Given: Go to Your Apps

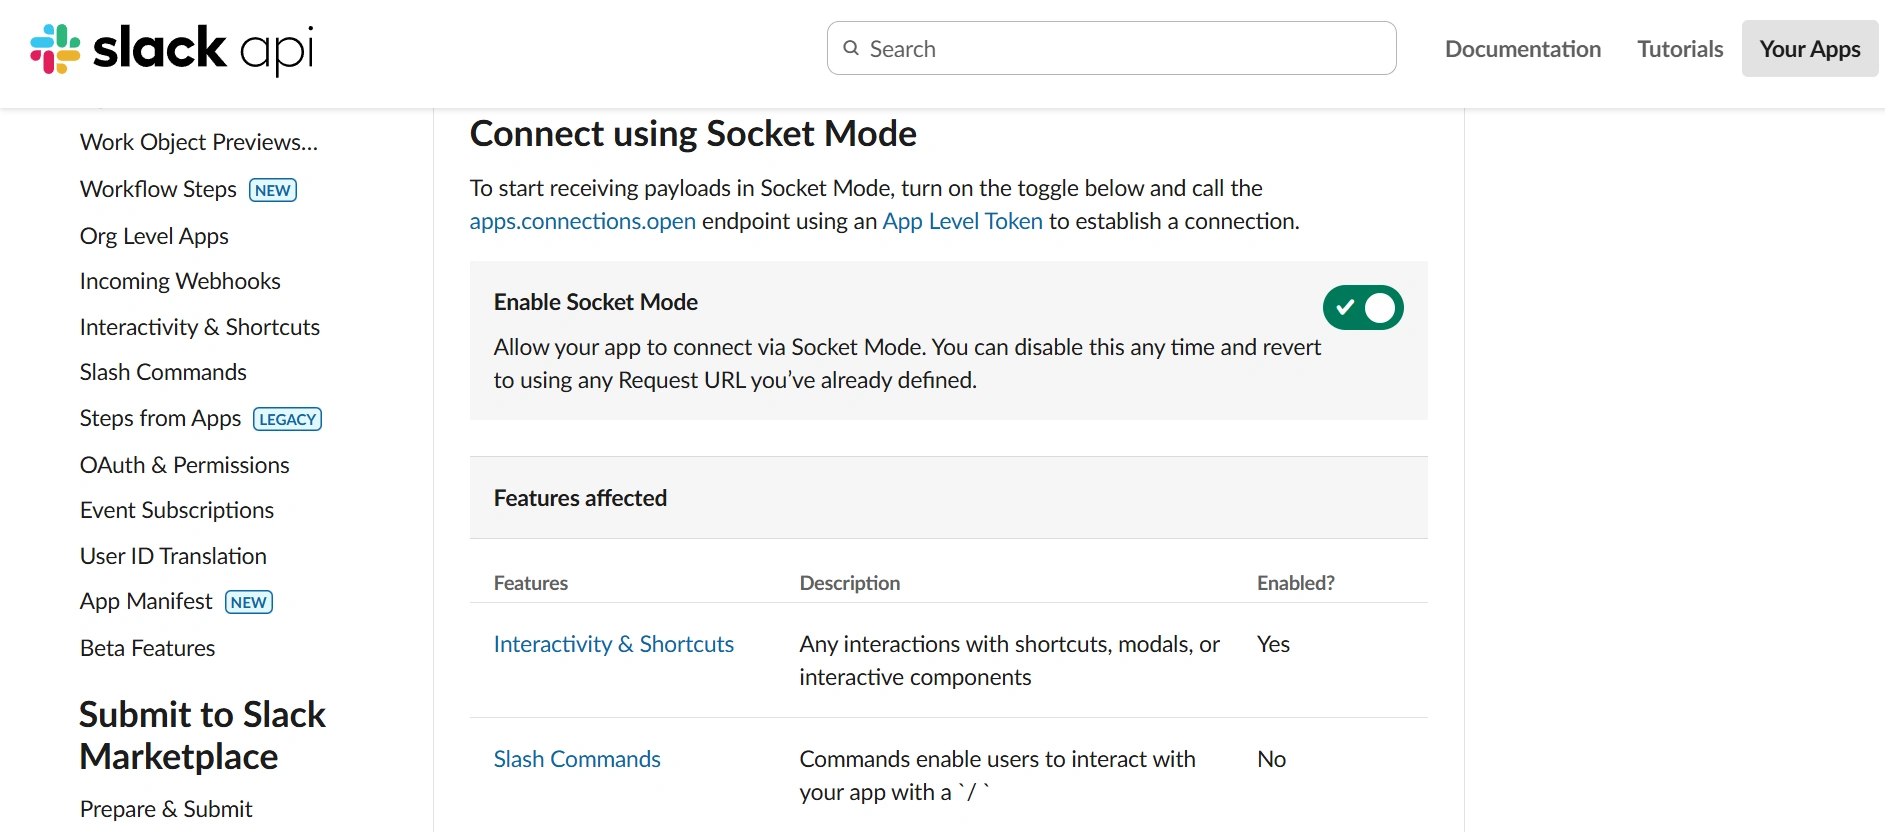Looking at the screenshot, I should pos(1809,49).
